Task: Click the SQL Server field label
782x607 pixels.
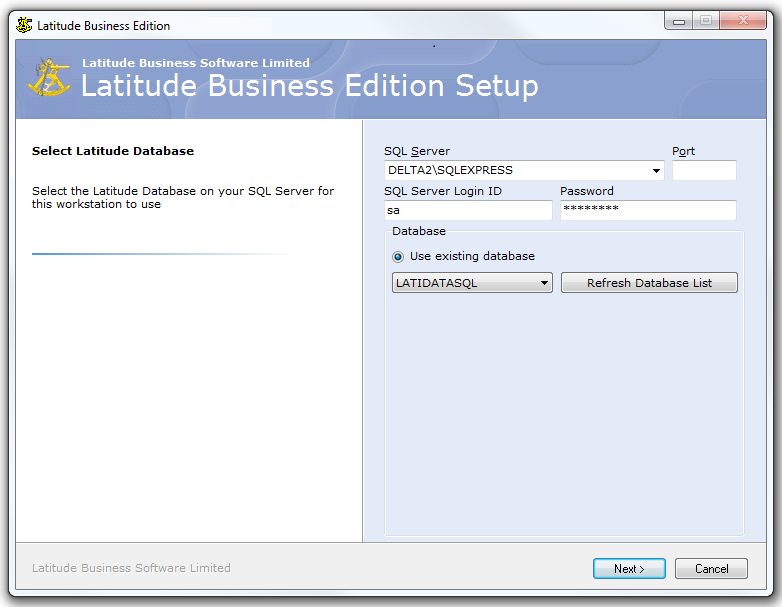Action: 417,152
